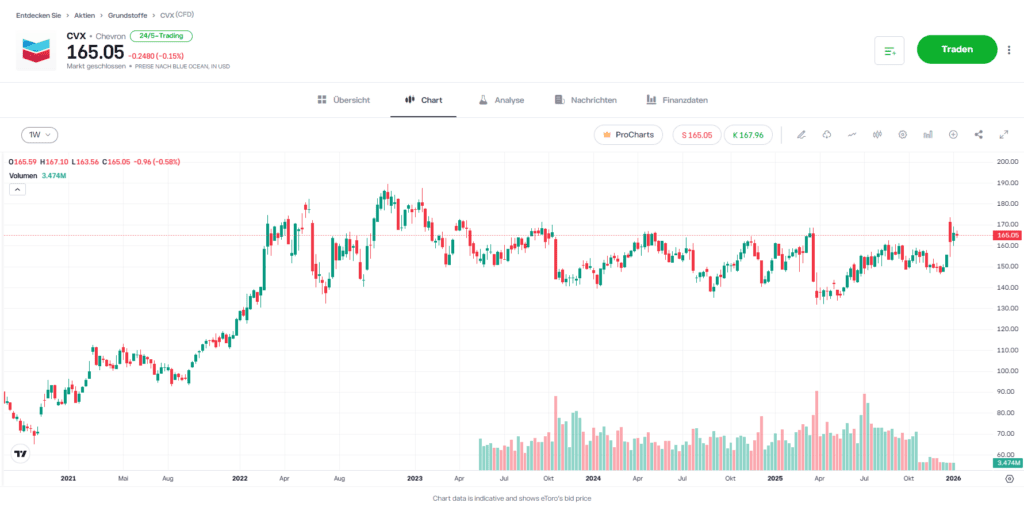Open chart settings gear in toolbar
This screenshot has width=1024, height=507.
pos(903,135)
